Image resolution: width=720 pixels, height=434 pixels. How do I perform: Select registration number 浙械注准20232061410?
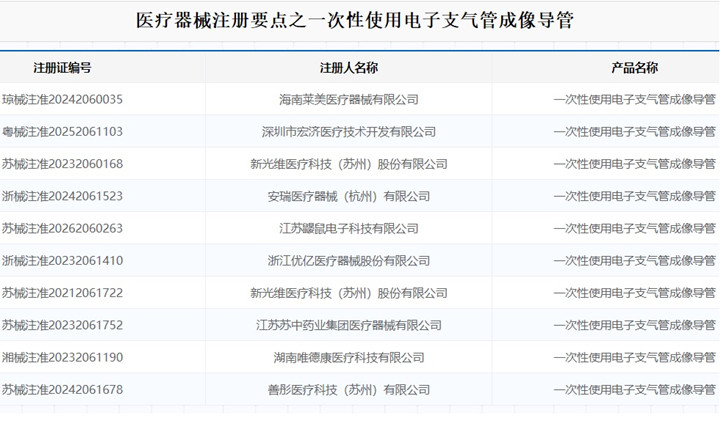point(62,261)
